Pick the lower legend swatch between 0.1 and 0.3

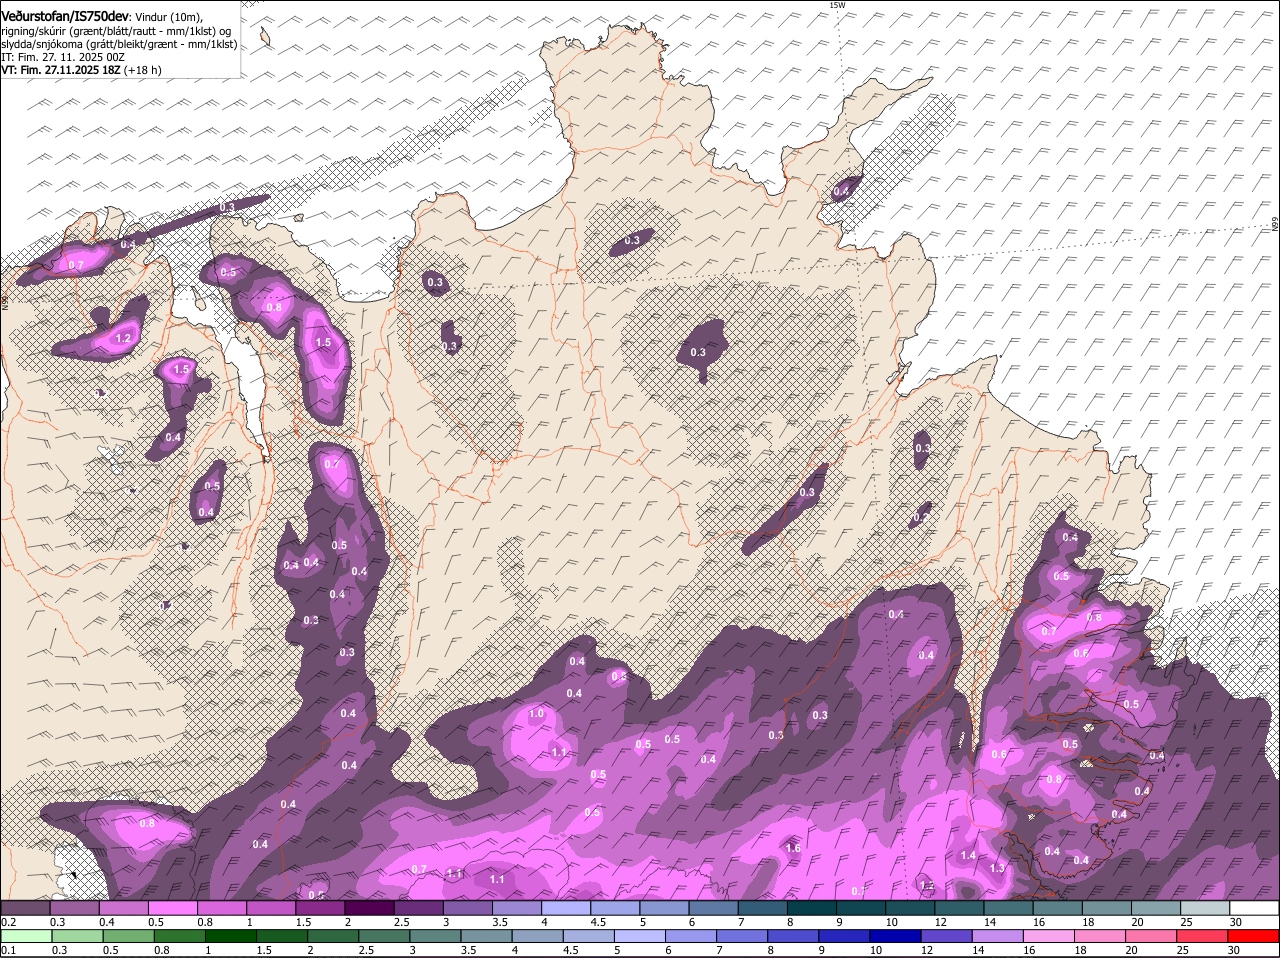[x=25, y=936]
